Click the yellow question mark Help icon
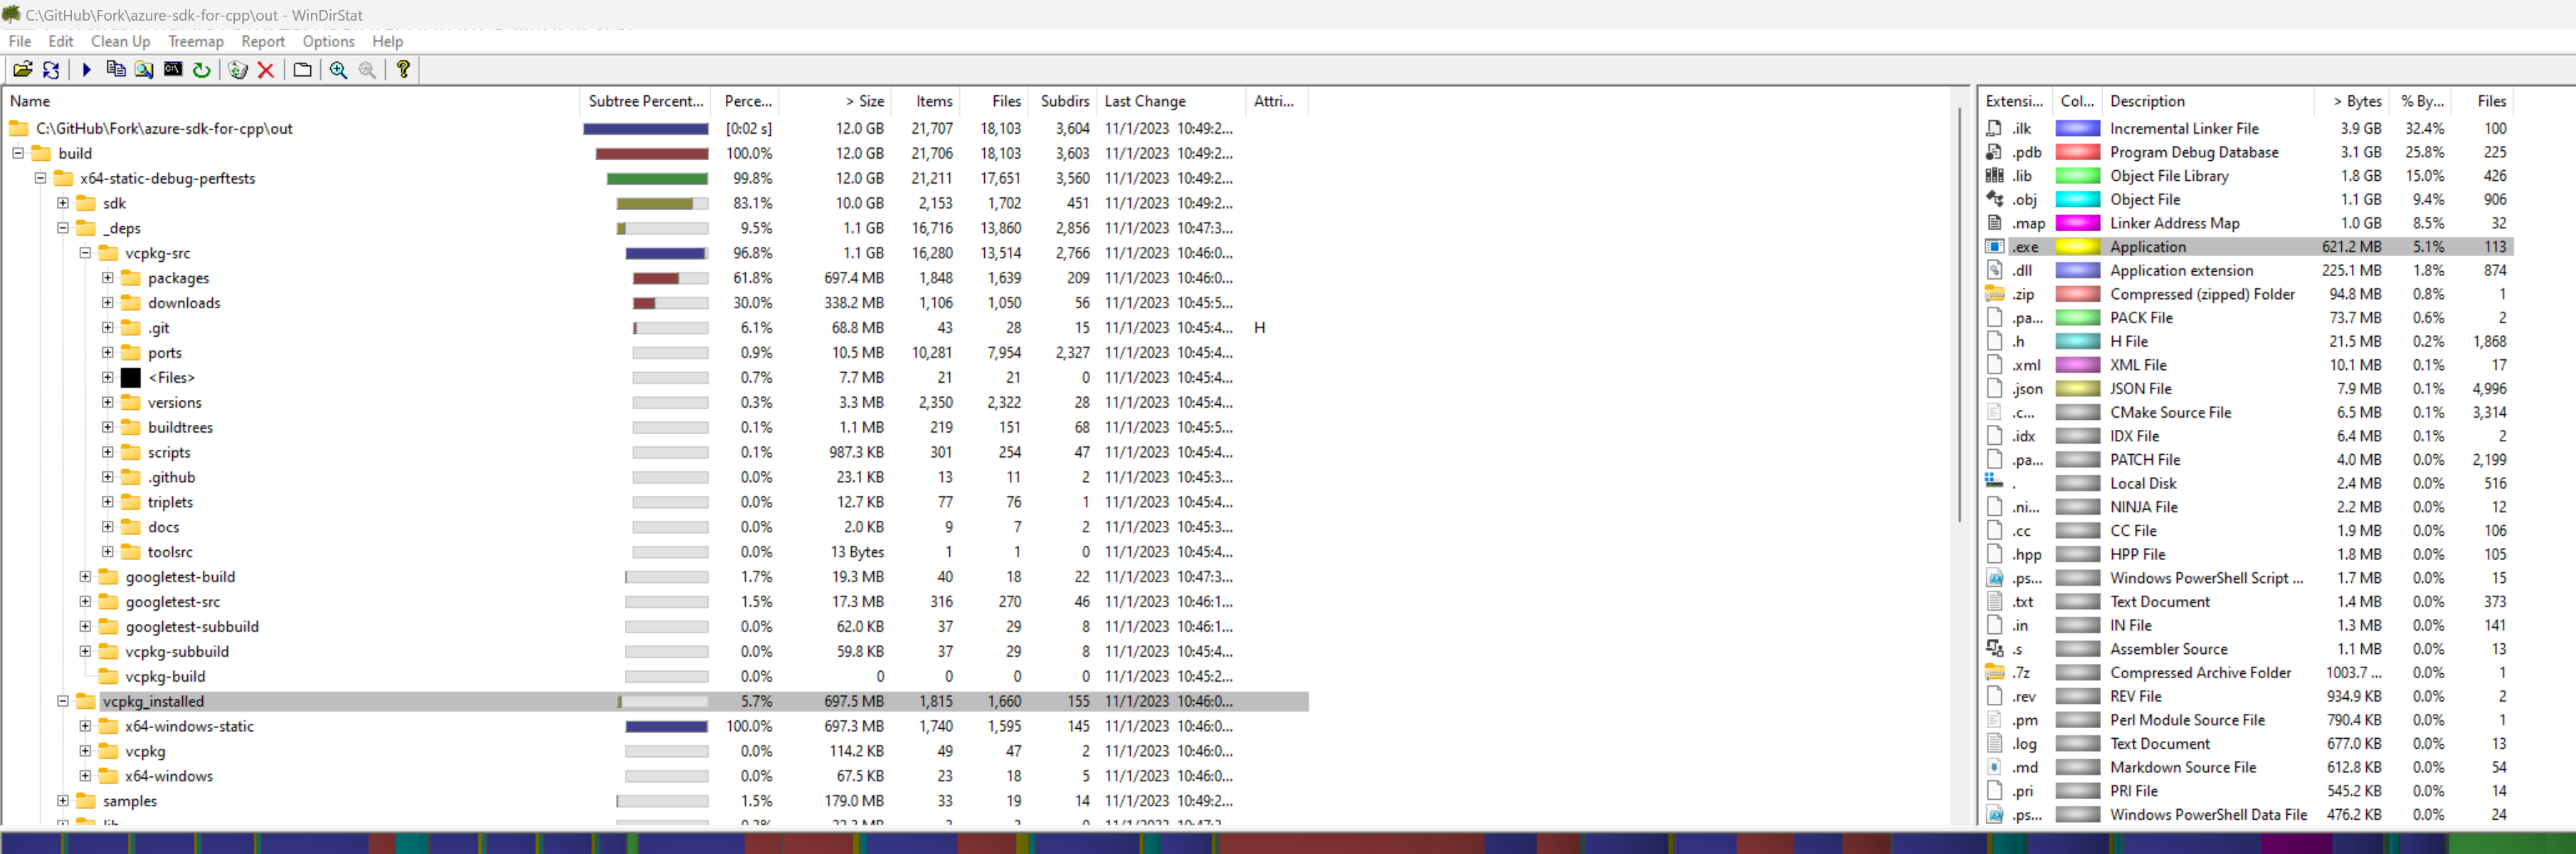2576x854 pixels. pos(403,69)
